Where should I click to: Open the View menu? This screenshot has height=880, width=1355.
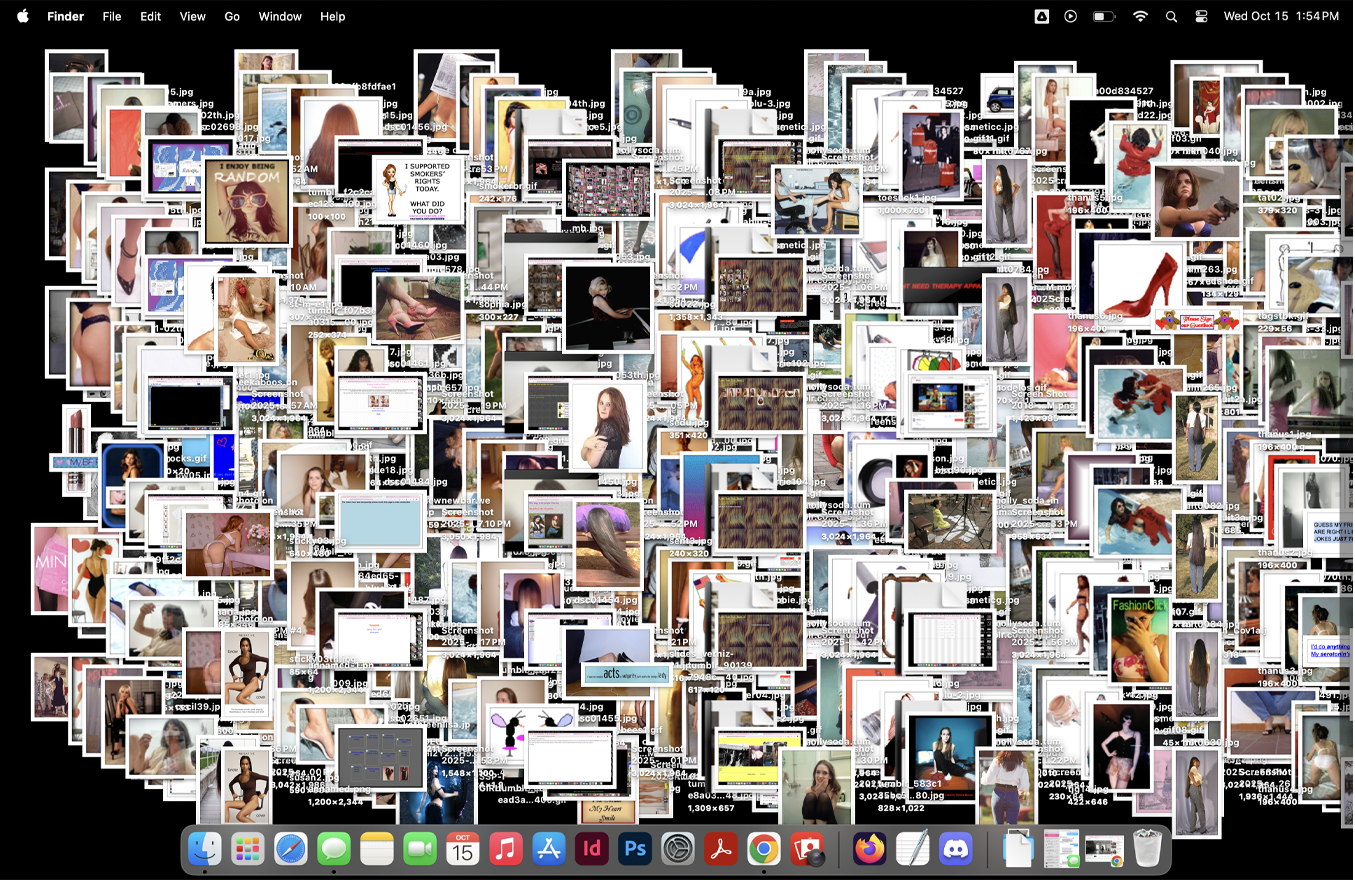click(192, 16)
